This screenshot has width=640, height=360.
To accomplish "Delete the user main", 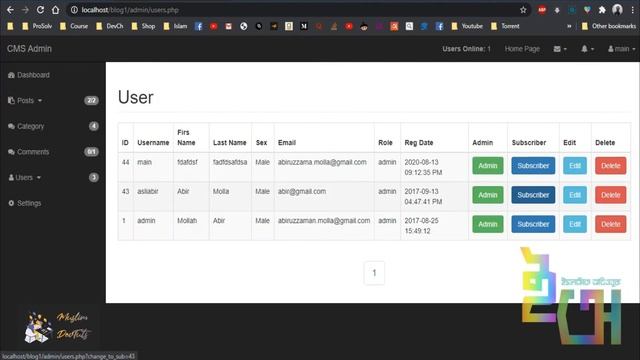I will pyautogui.click(x=611, y=166).
